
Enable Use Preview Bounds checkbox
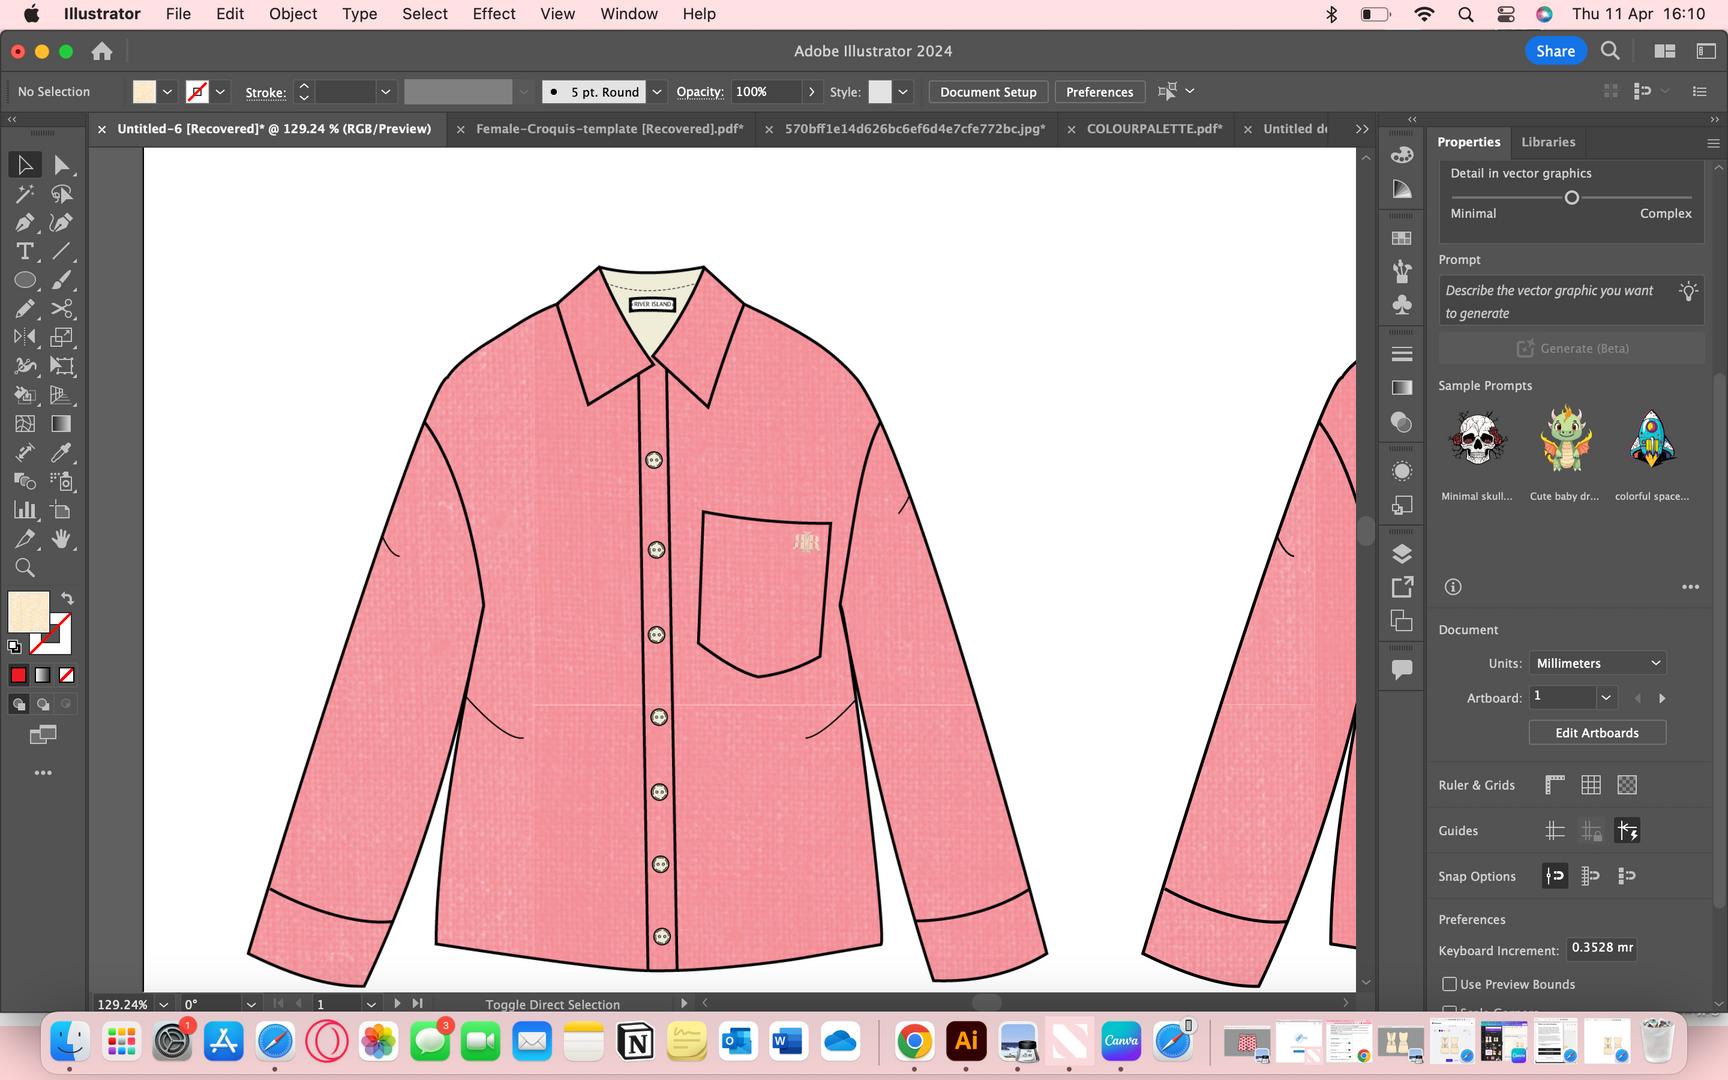1449,984
